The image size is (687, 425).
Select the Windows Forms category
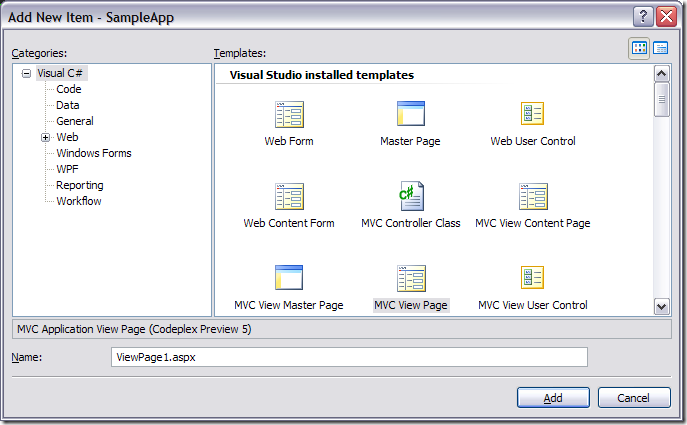point(93,153)
